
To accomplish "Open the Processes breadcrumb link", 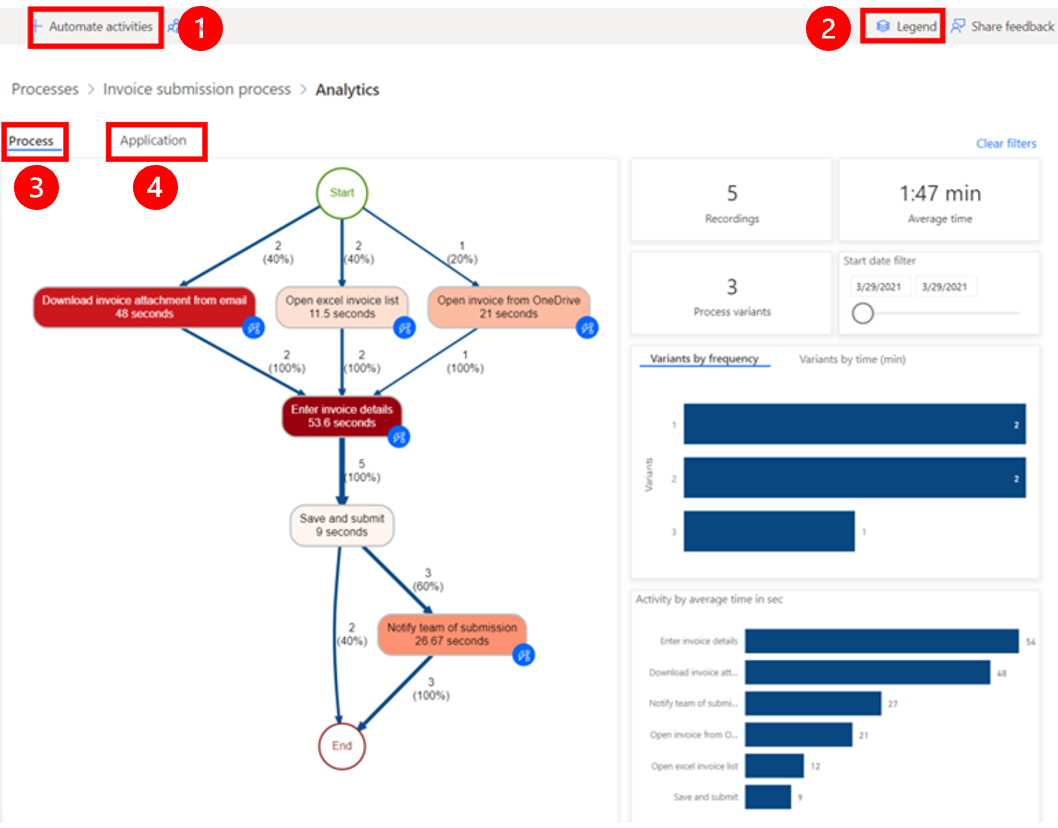I will (x=44, y=89).
